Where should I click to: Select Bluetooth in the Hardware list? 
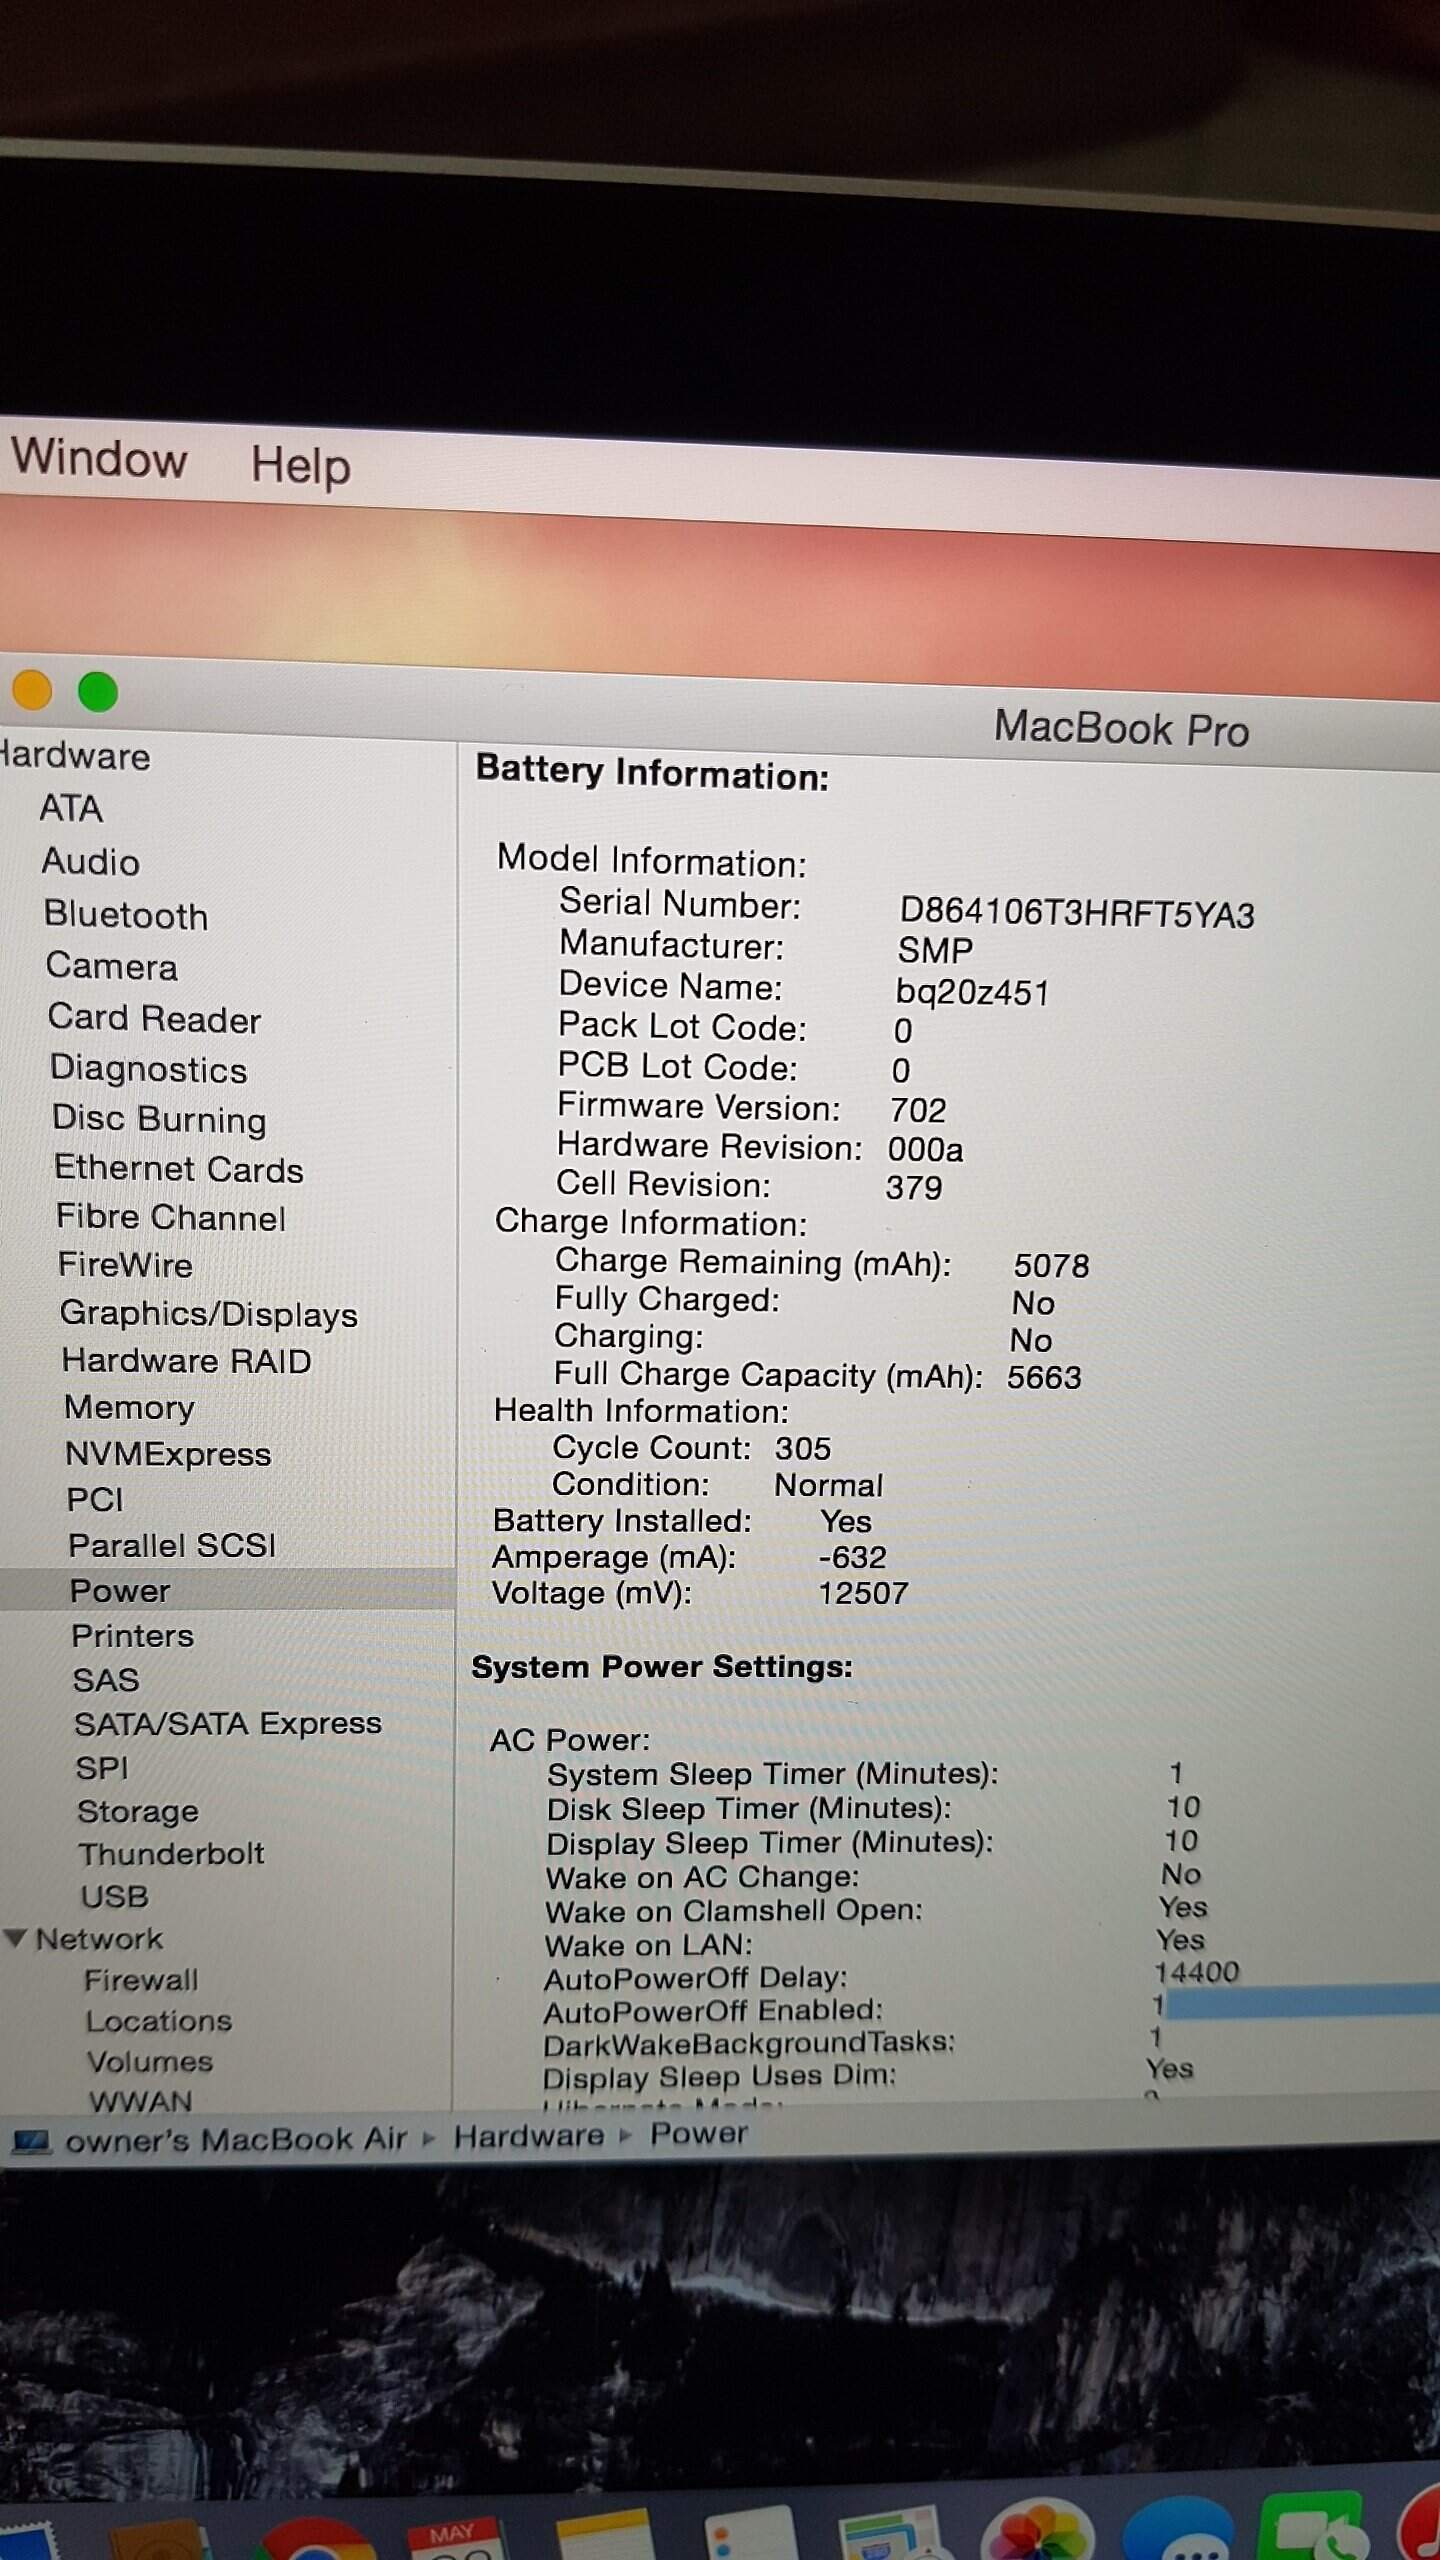coord(126,915)
